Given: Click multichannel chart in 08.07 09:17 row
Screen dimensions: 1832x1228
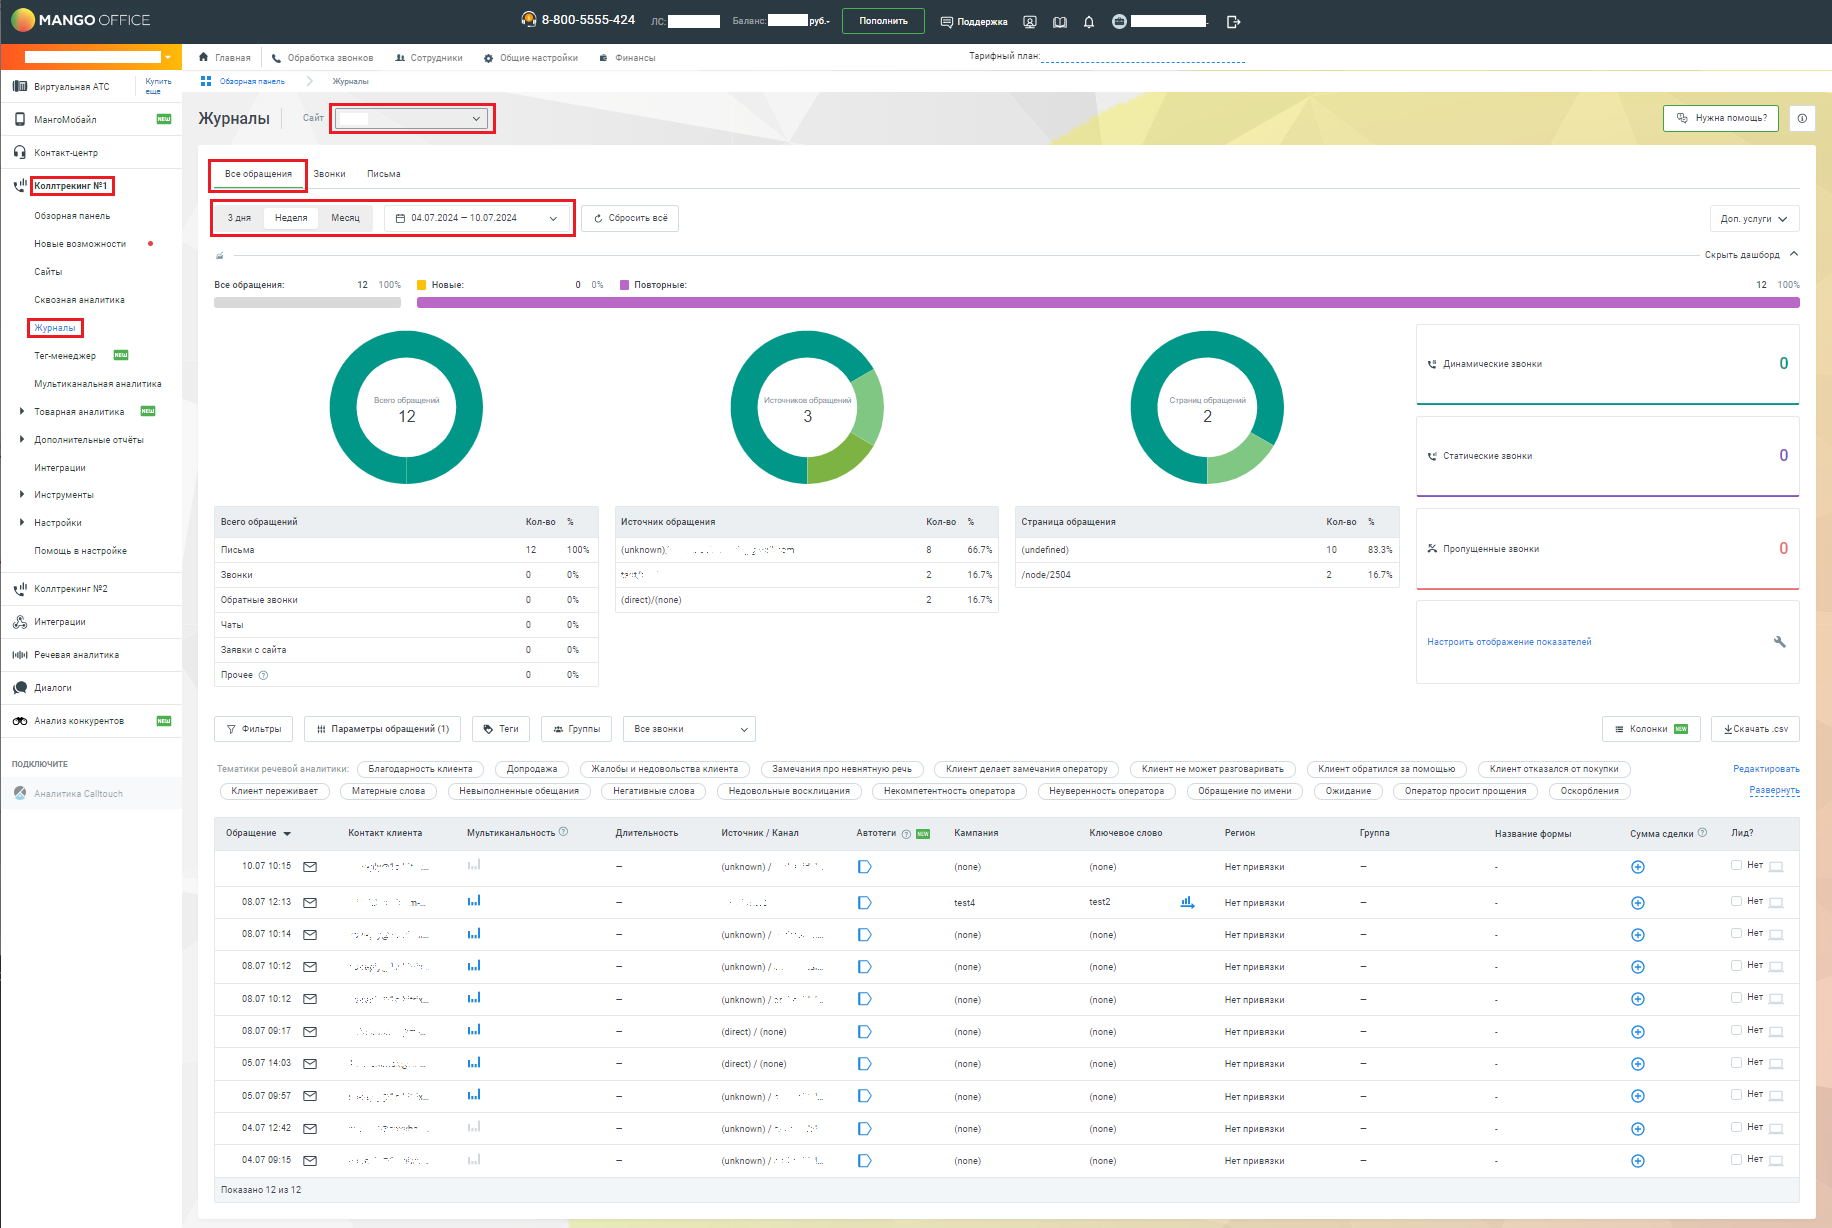Looking at the screenshot, I should coord(474,1030).
